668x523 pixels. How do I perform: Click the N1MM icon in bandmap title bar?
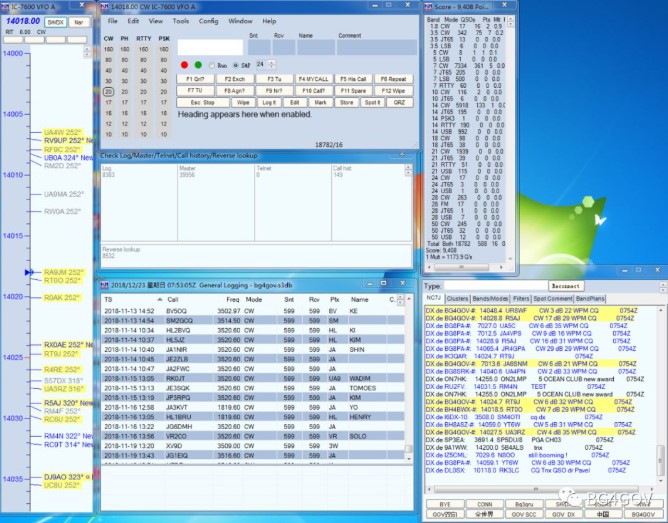[x=5, y=7]
